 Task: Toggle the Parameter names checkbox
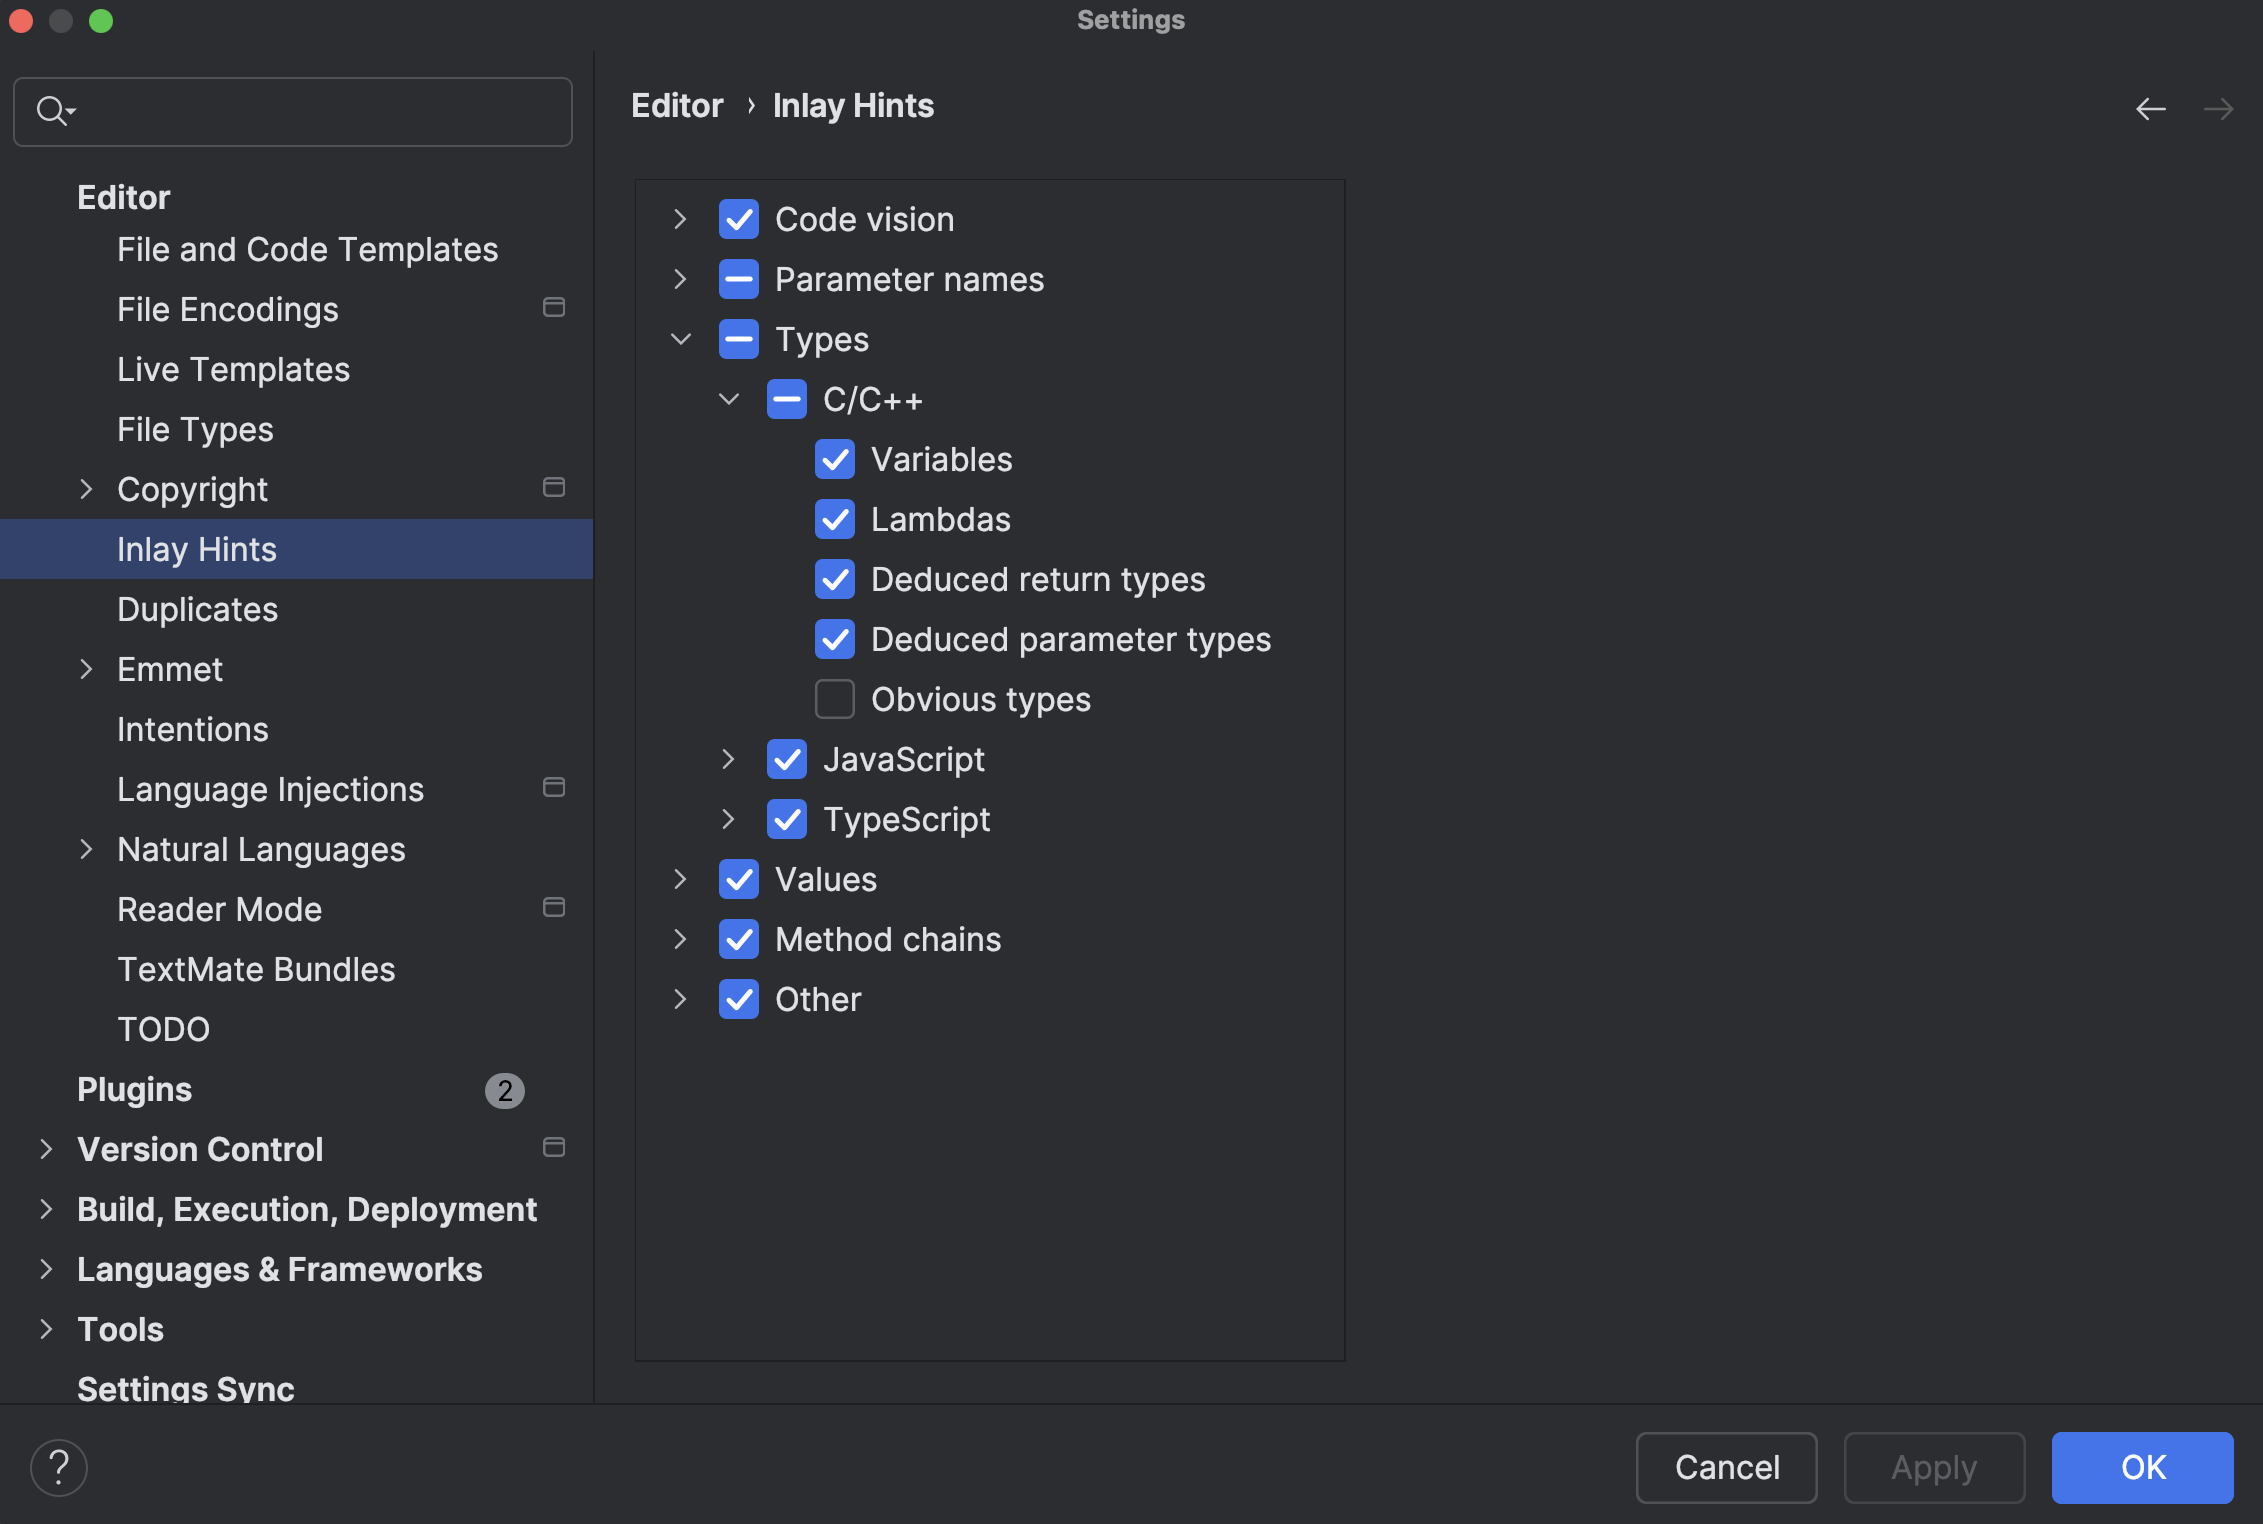point(739,279)
